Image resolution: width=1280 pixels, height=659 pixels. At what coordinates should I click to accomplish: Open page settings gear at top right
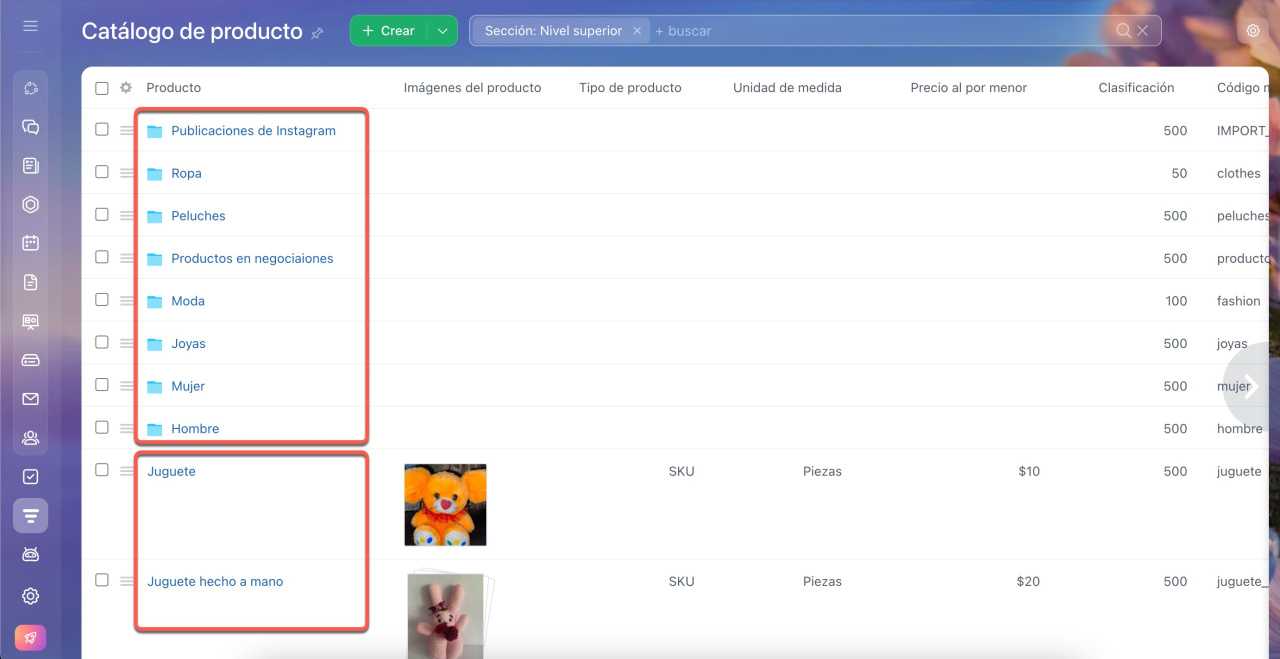(x=1253, y=31)
